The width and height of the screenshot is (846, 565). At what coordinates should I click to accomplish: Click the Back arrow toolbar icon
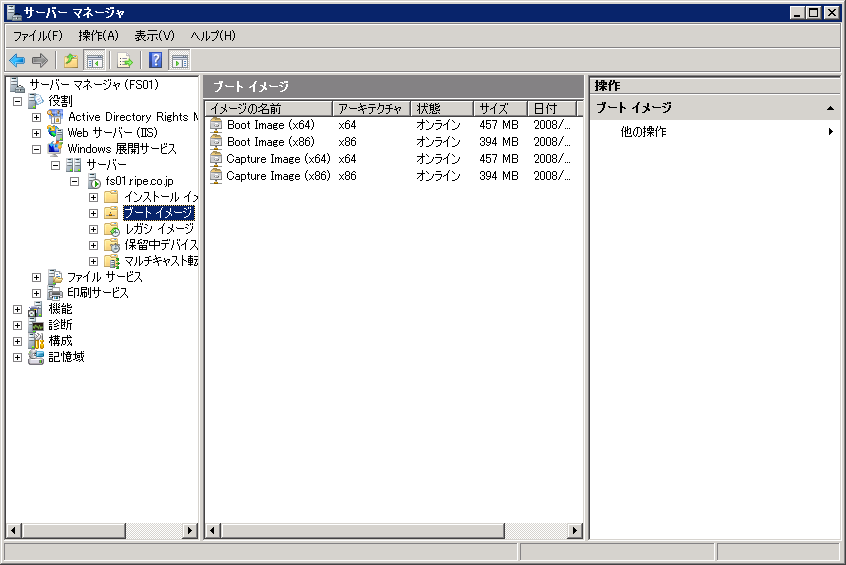(17, 60)
